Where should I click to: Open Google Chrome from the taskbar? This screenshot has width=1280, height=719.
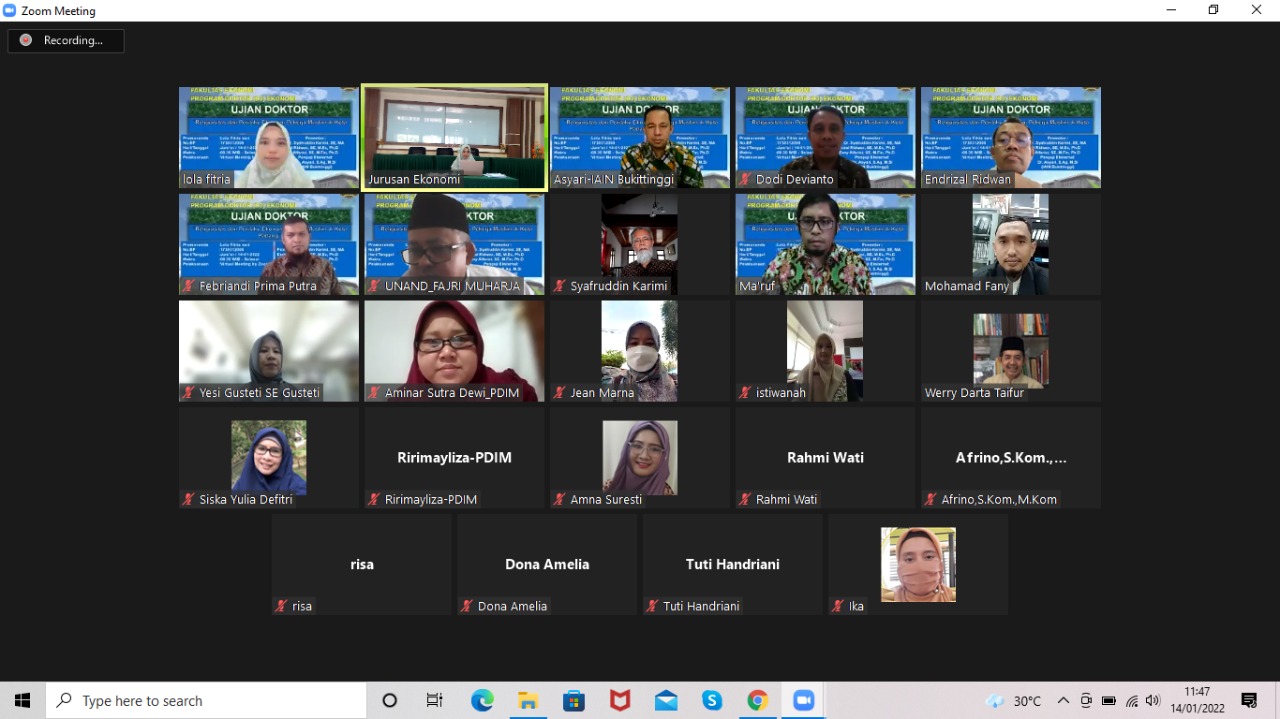click(x=758, y=701)
